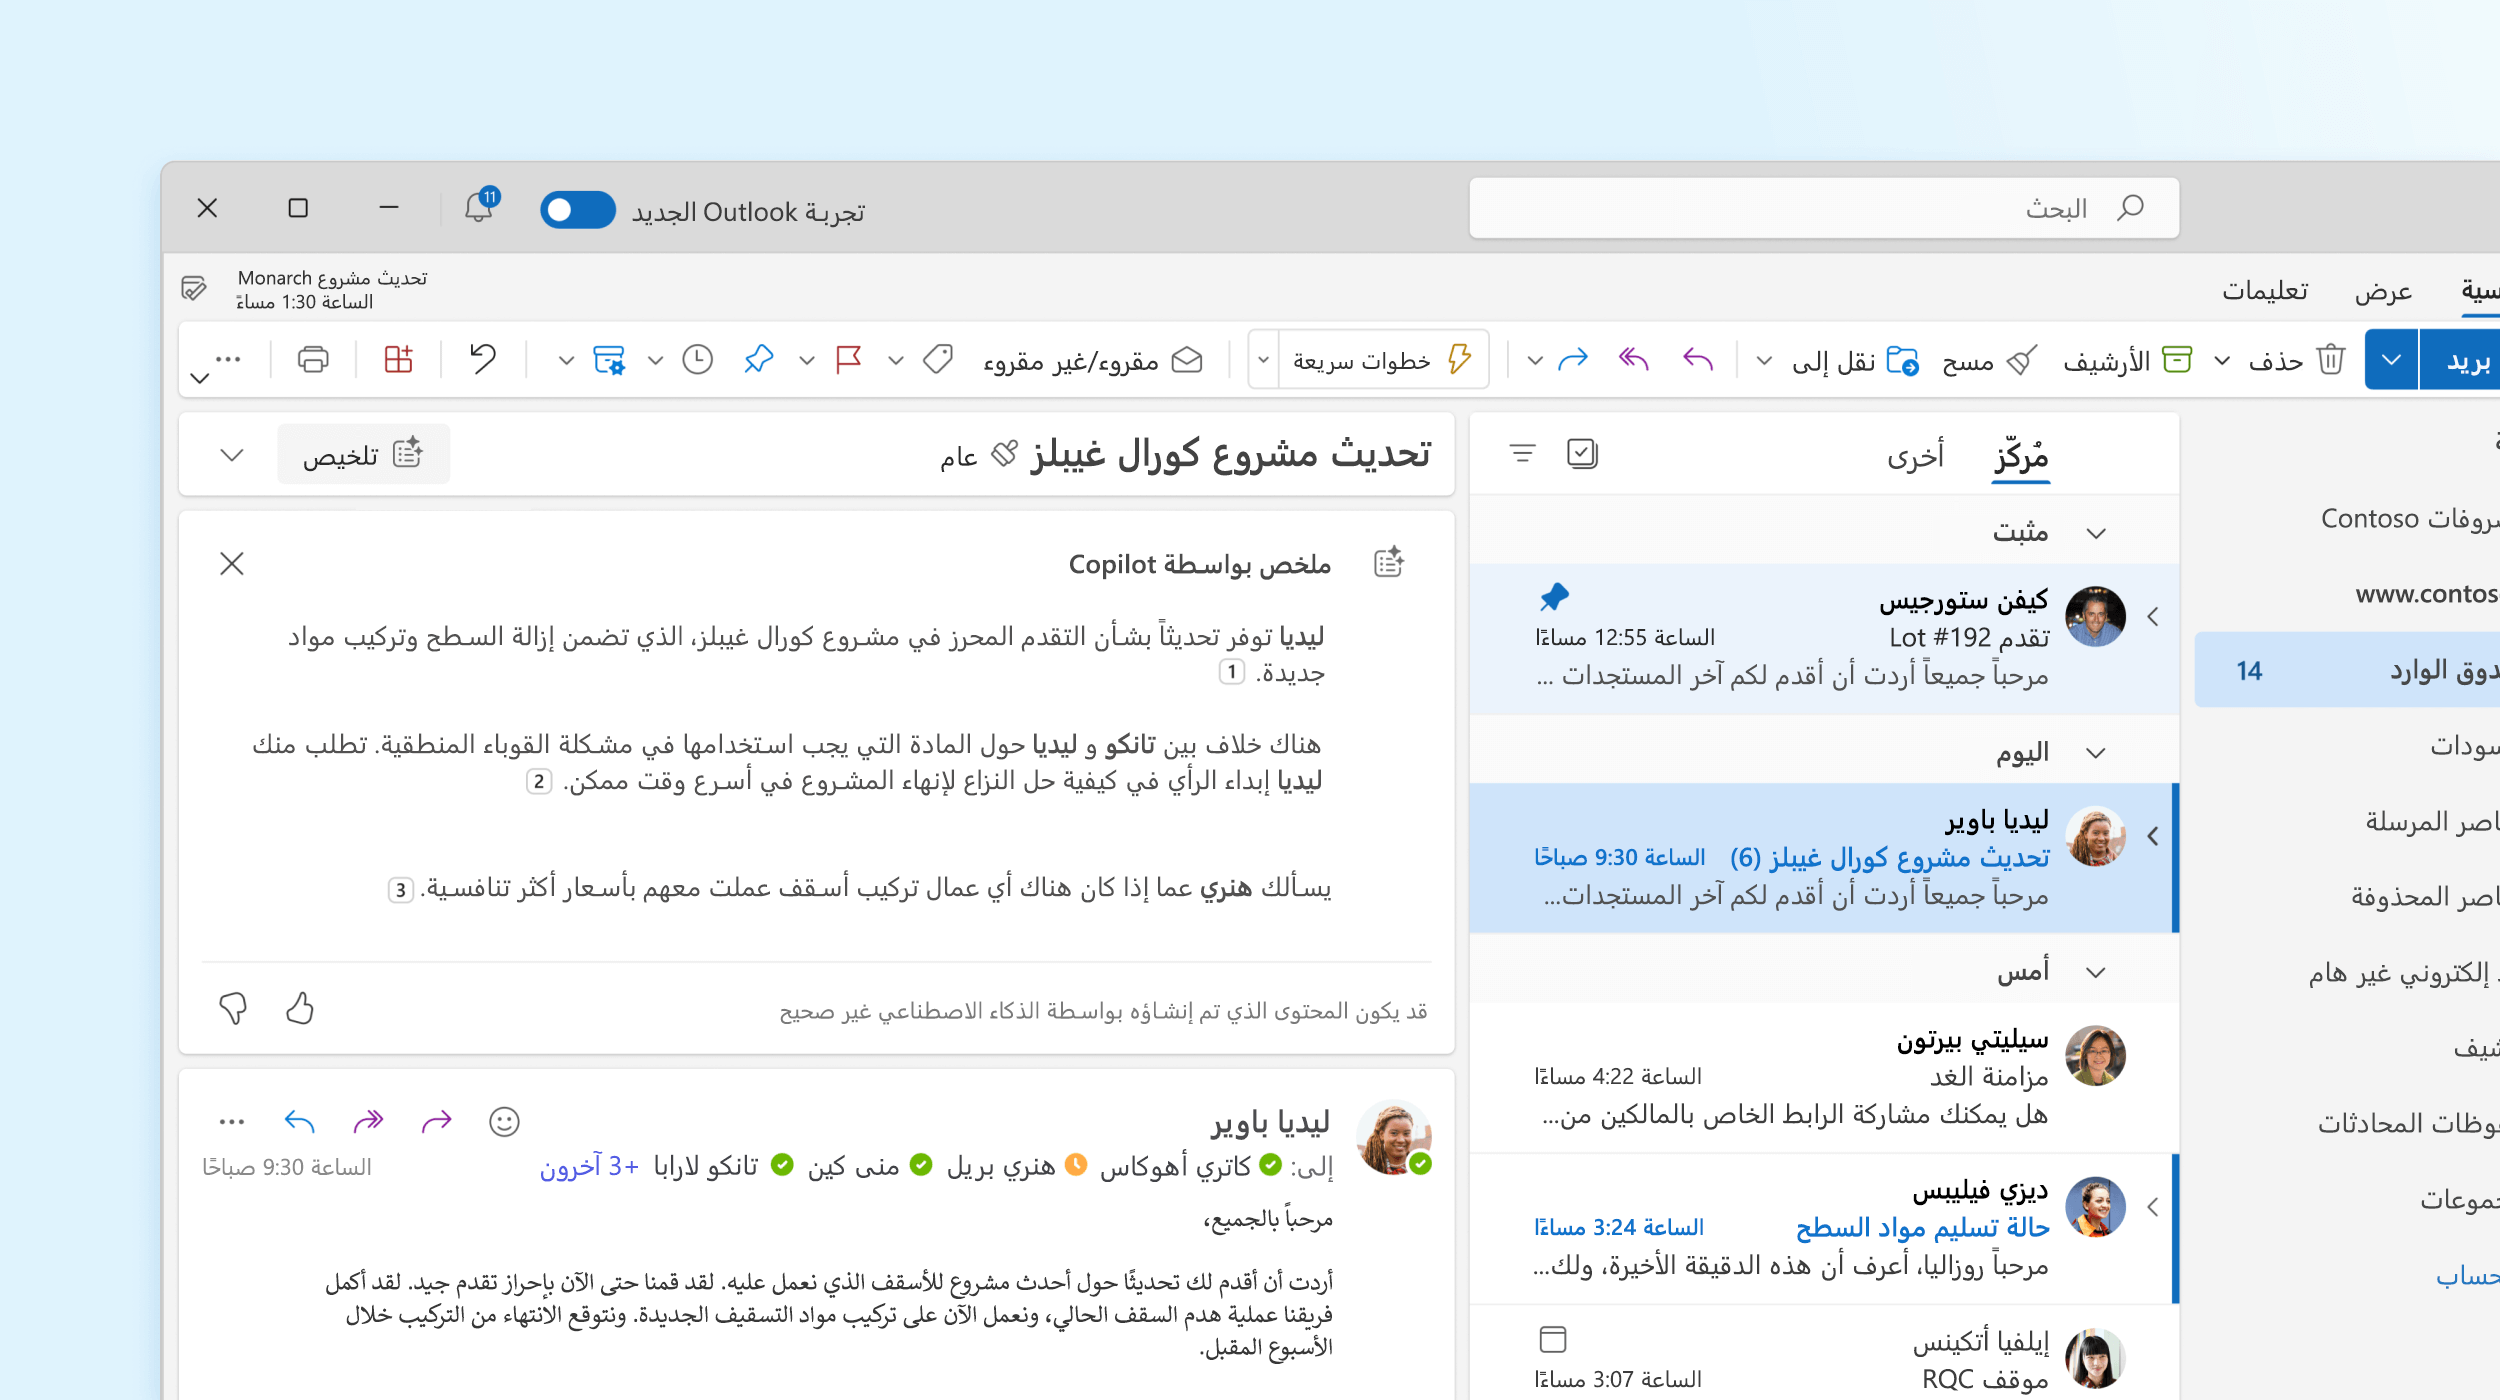Click the تلخيص (Summarize) Copilot button
The height and width of the screenshot is (1400, 2500).
(x=363, y=455)
